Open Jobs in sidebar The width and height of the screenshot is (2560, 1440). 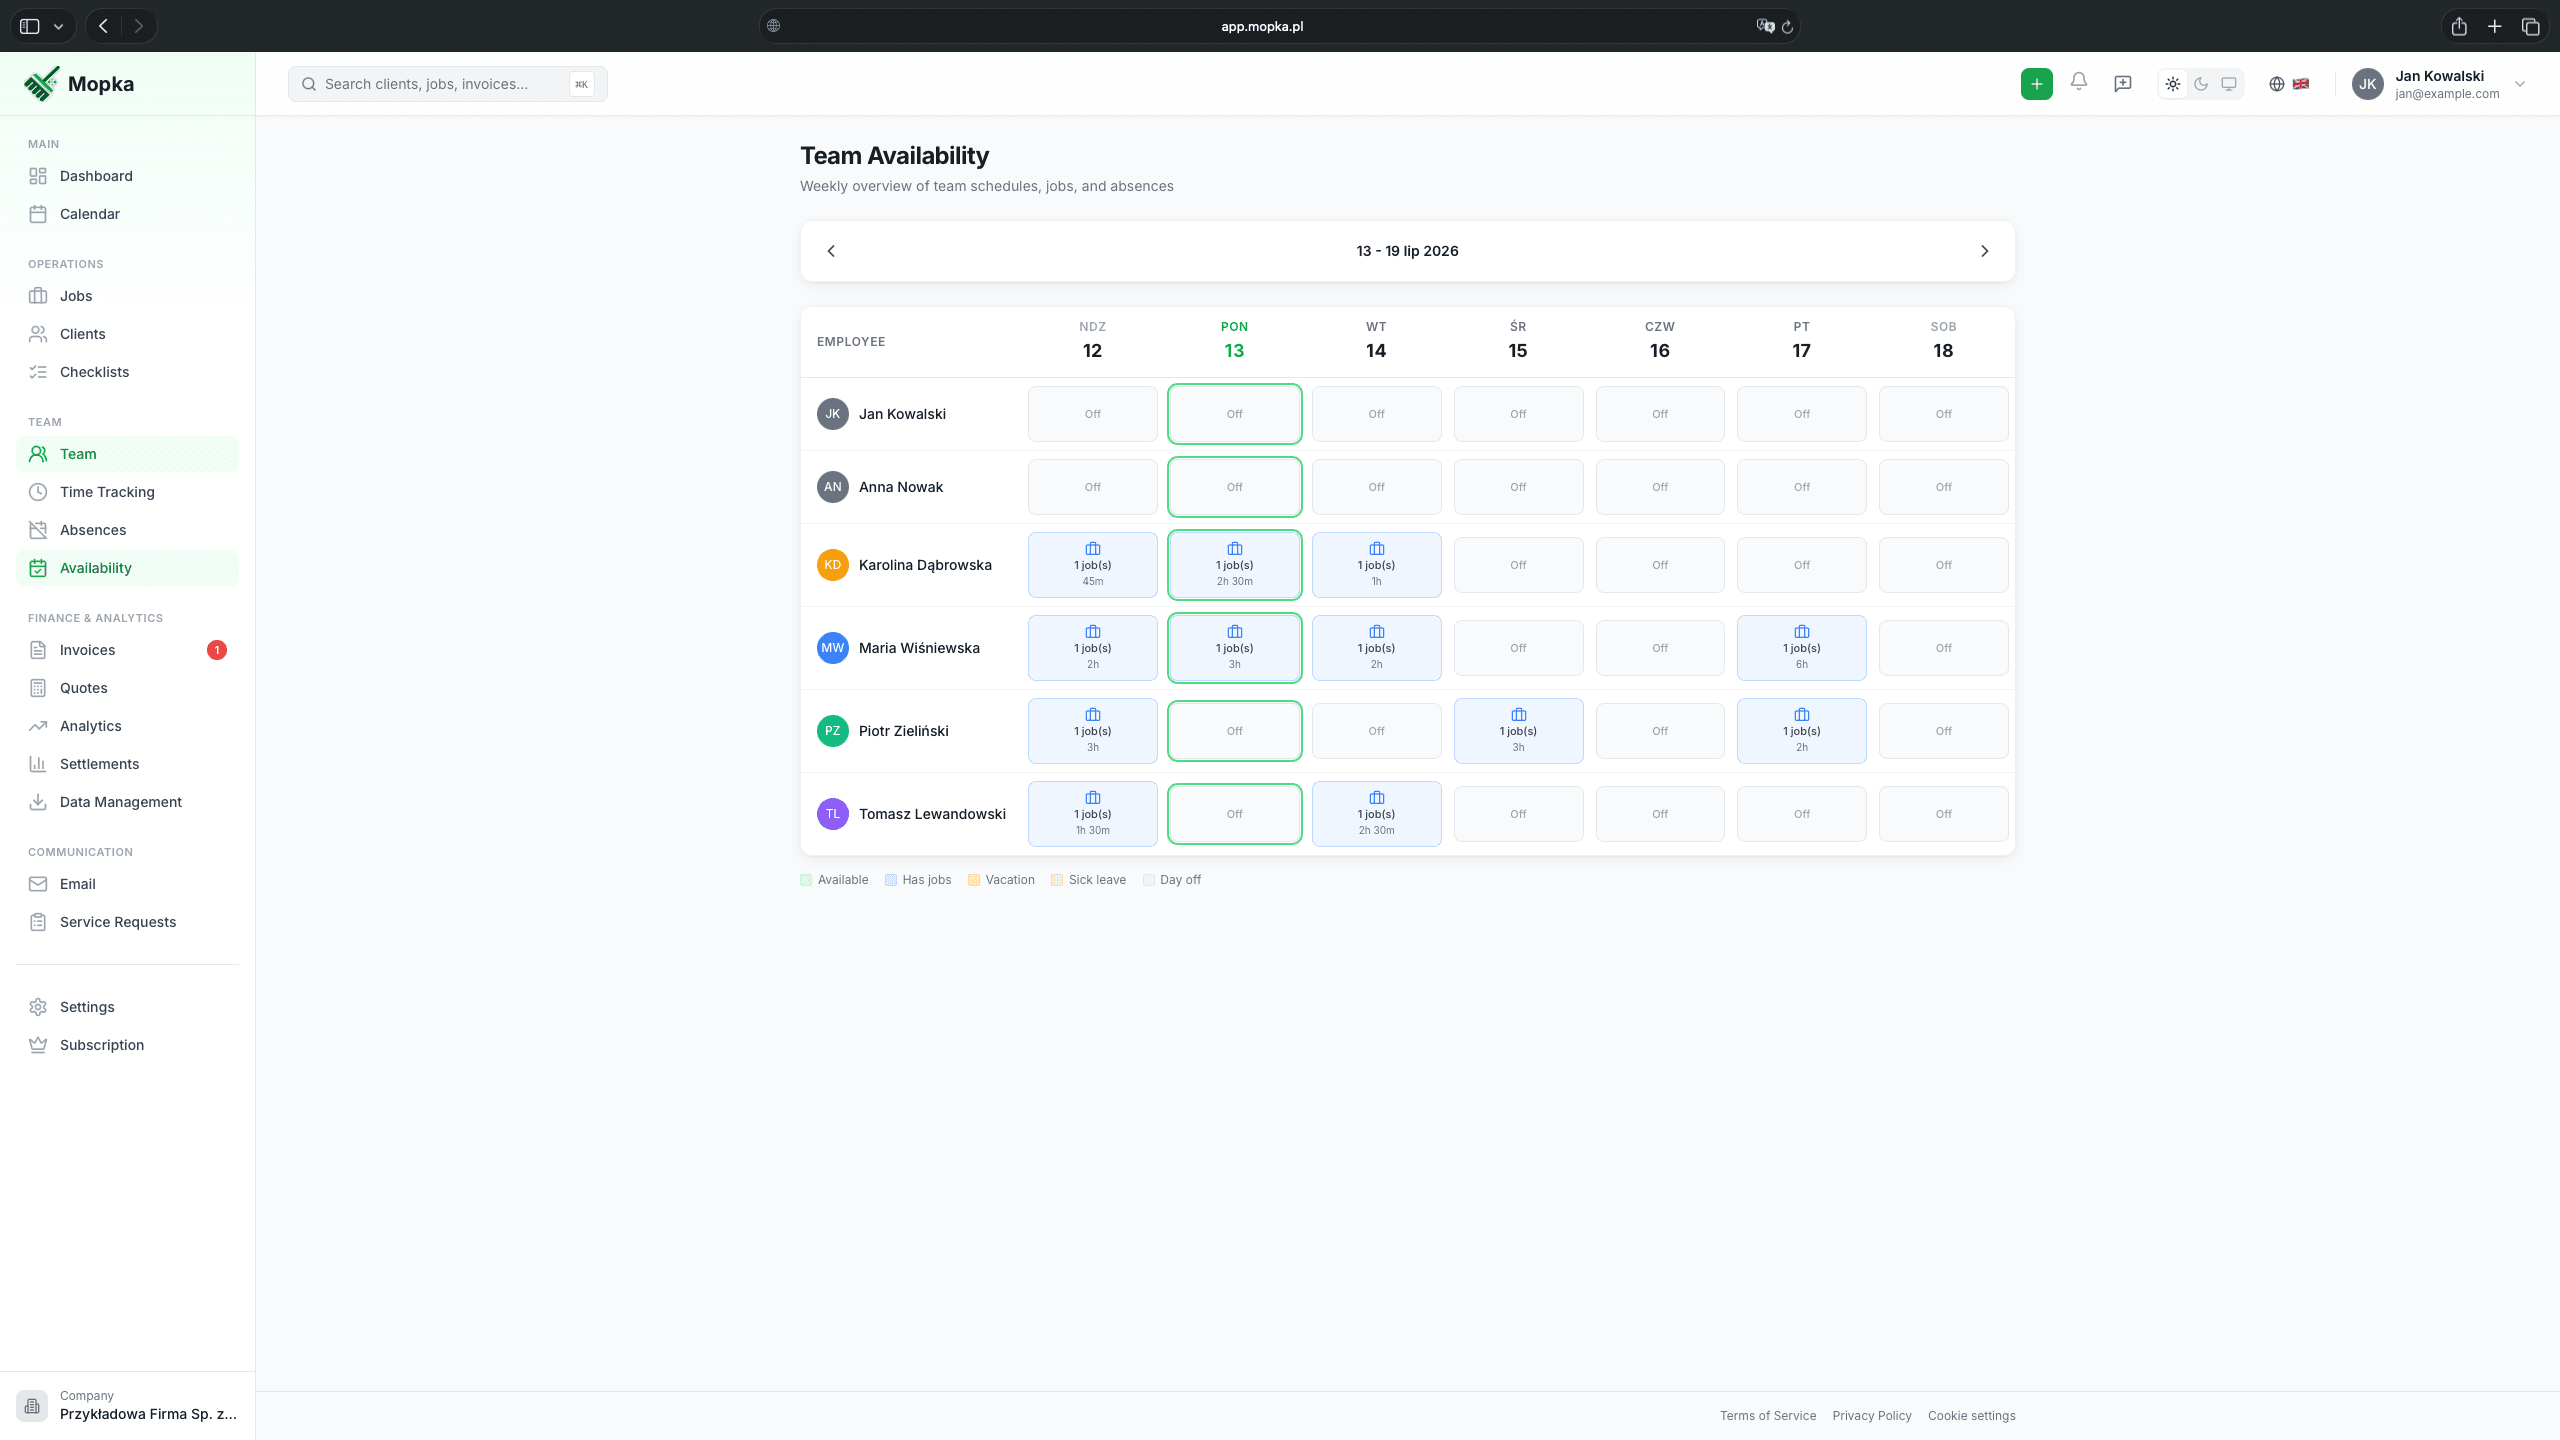[128, 296]
